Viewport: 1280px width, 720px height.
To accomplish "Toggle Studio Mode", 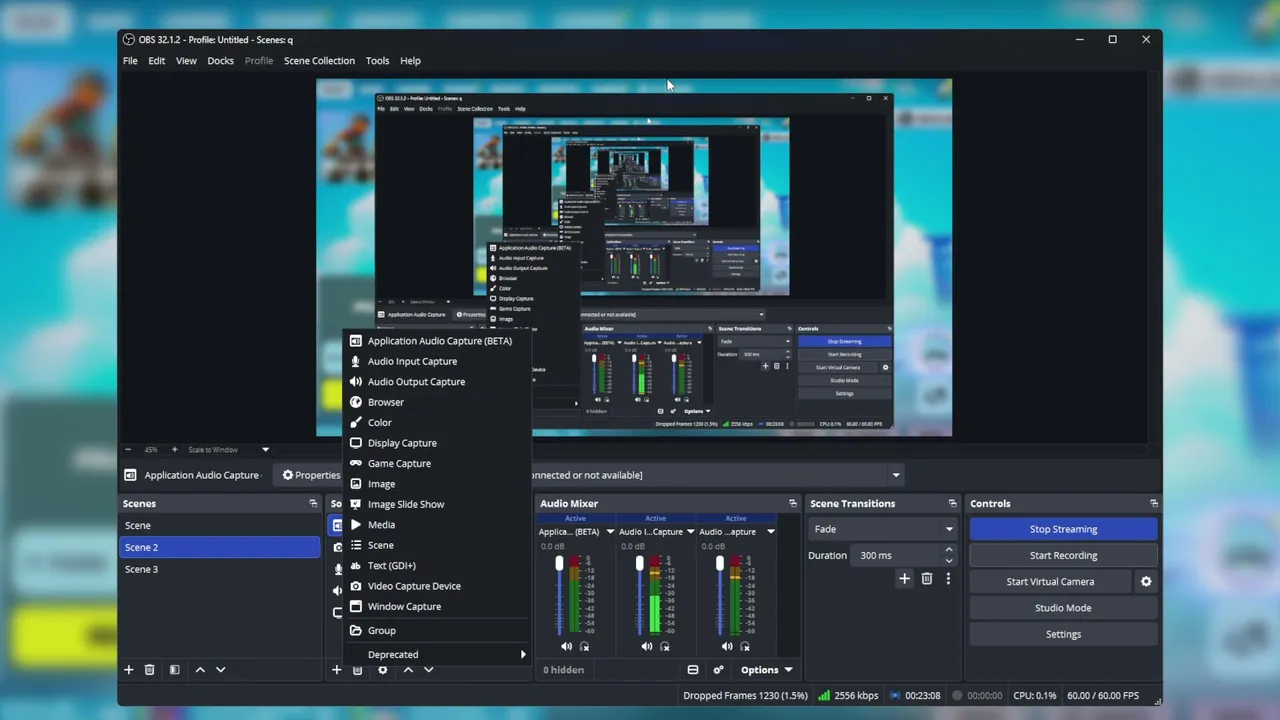I will coord(1063,608).
